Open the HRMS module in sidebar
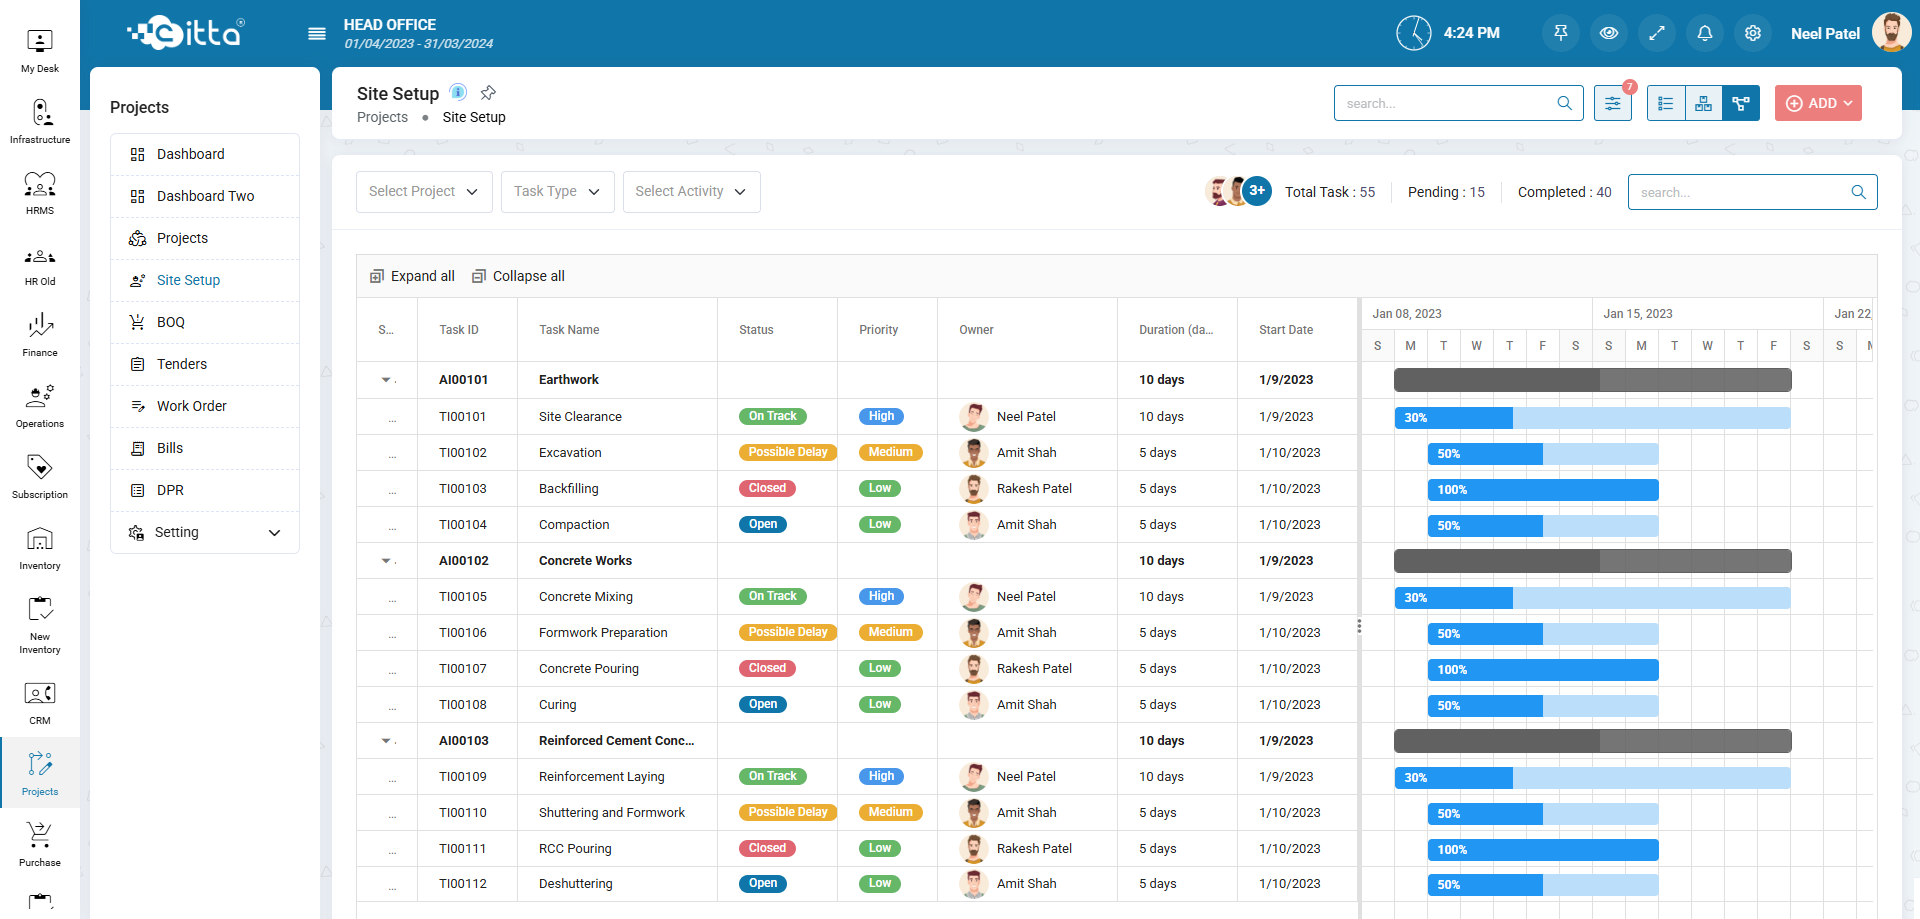This screenshot has height=919, width=1920. (x=40, y=193)
